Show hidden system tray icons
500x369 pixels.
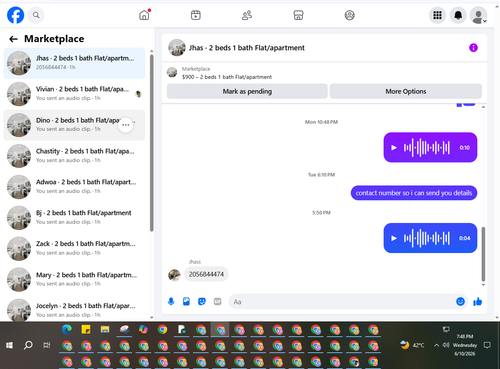tap(436, 345)
